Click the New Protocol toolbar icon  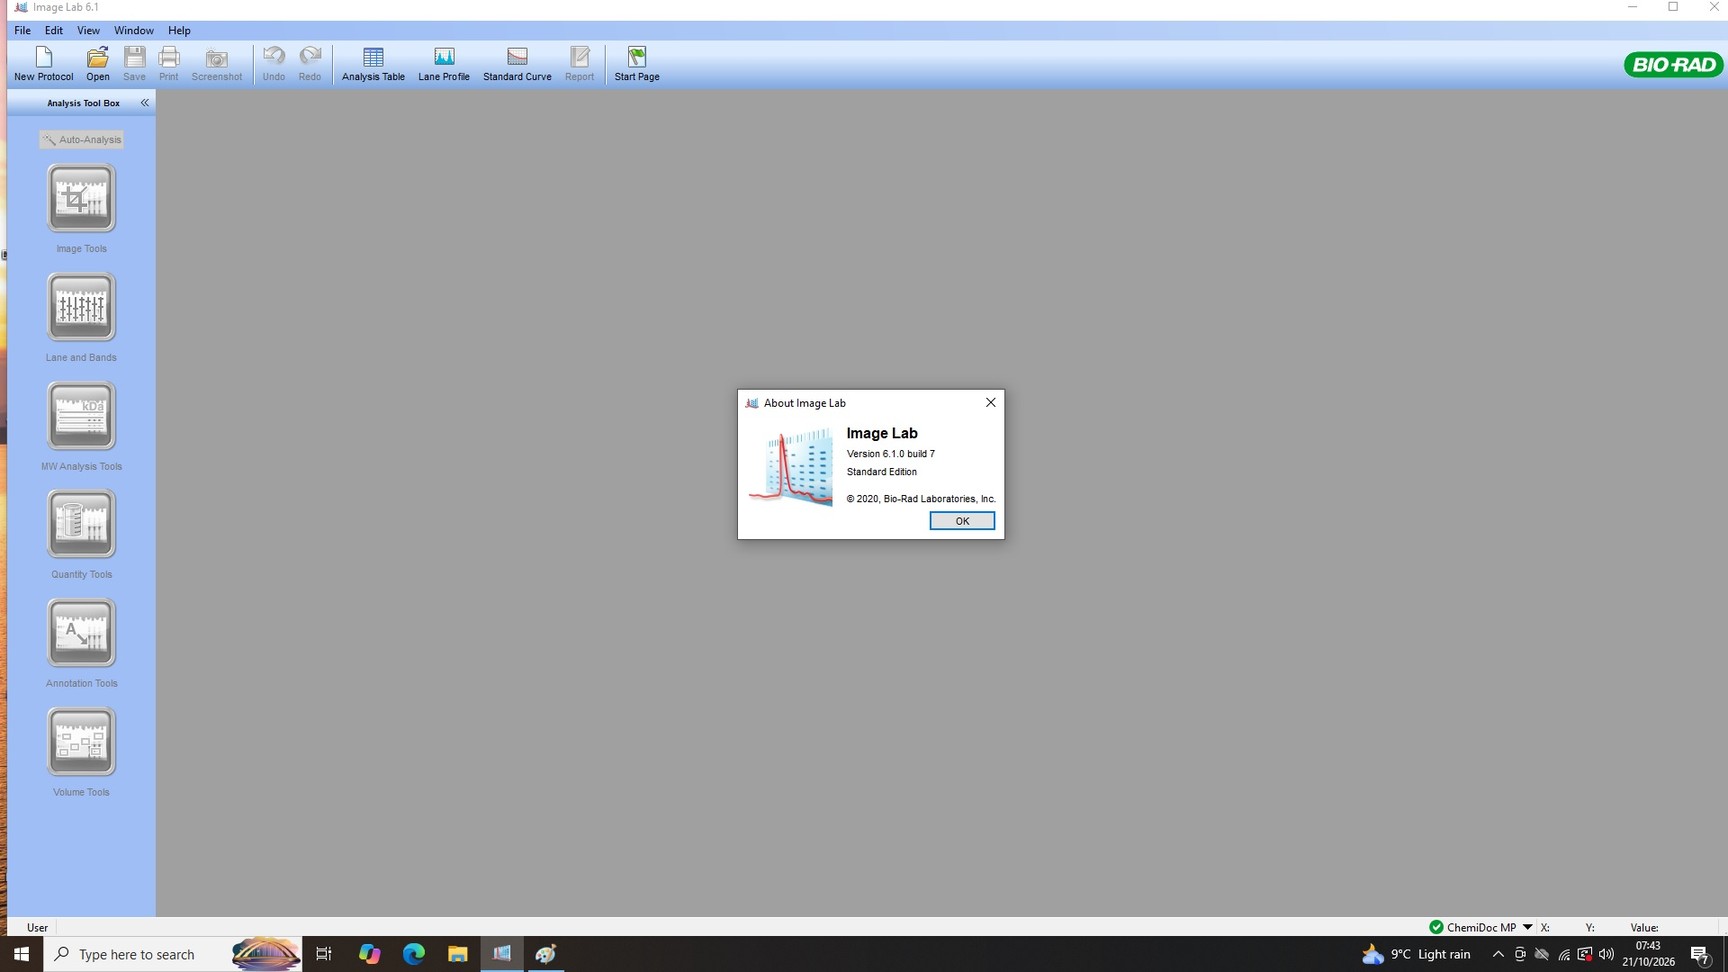click(x=44, y=64)
